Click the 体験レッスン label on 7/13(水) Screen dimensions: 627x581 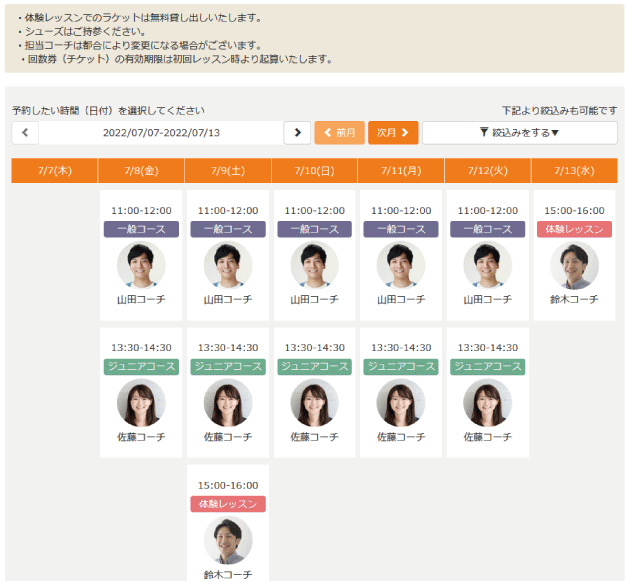coord(574,229)
